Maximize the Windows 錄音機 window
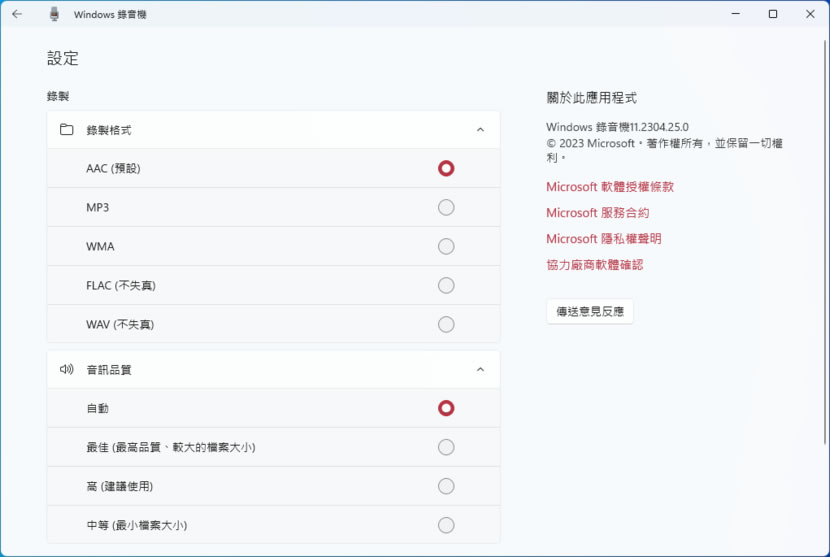The height and width of the screenshot is (557, 830). [x=773, y=14]
